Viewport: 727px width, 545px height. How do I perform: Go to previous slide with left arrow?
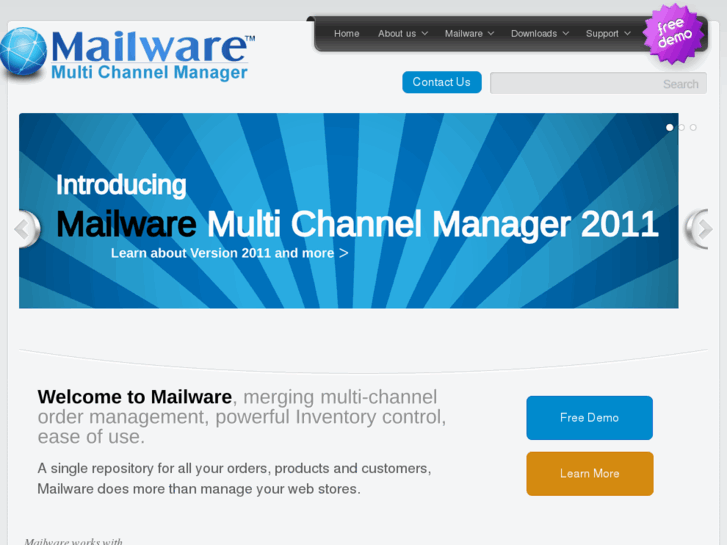pyautogui.click(x=27, y=229)
